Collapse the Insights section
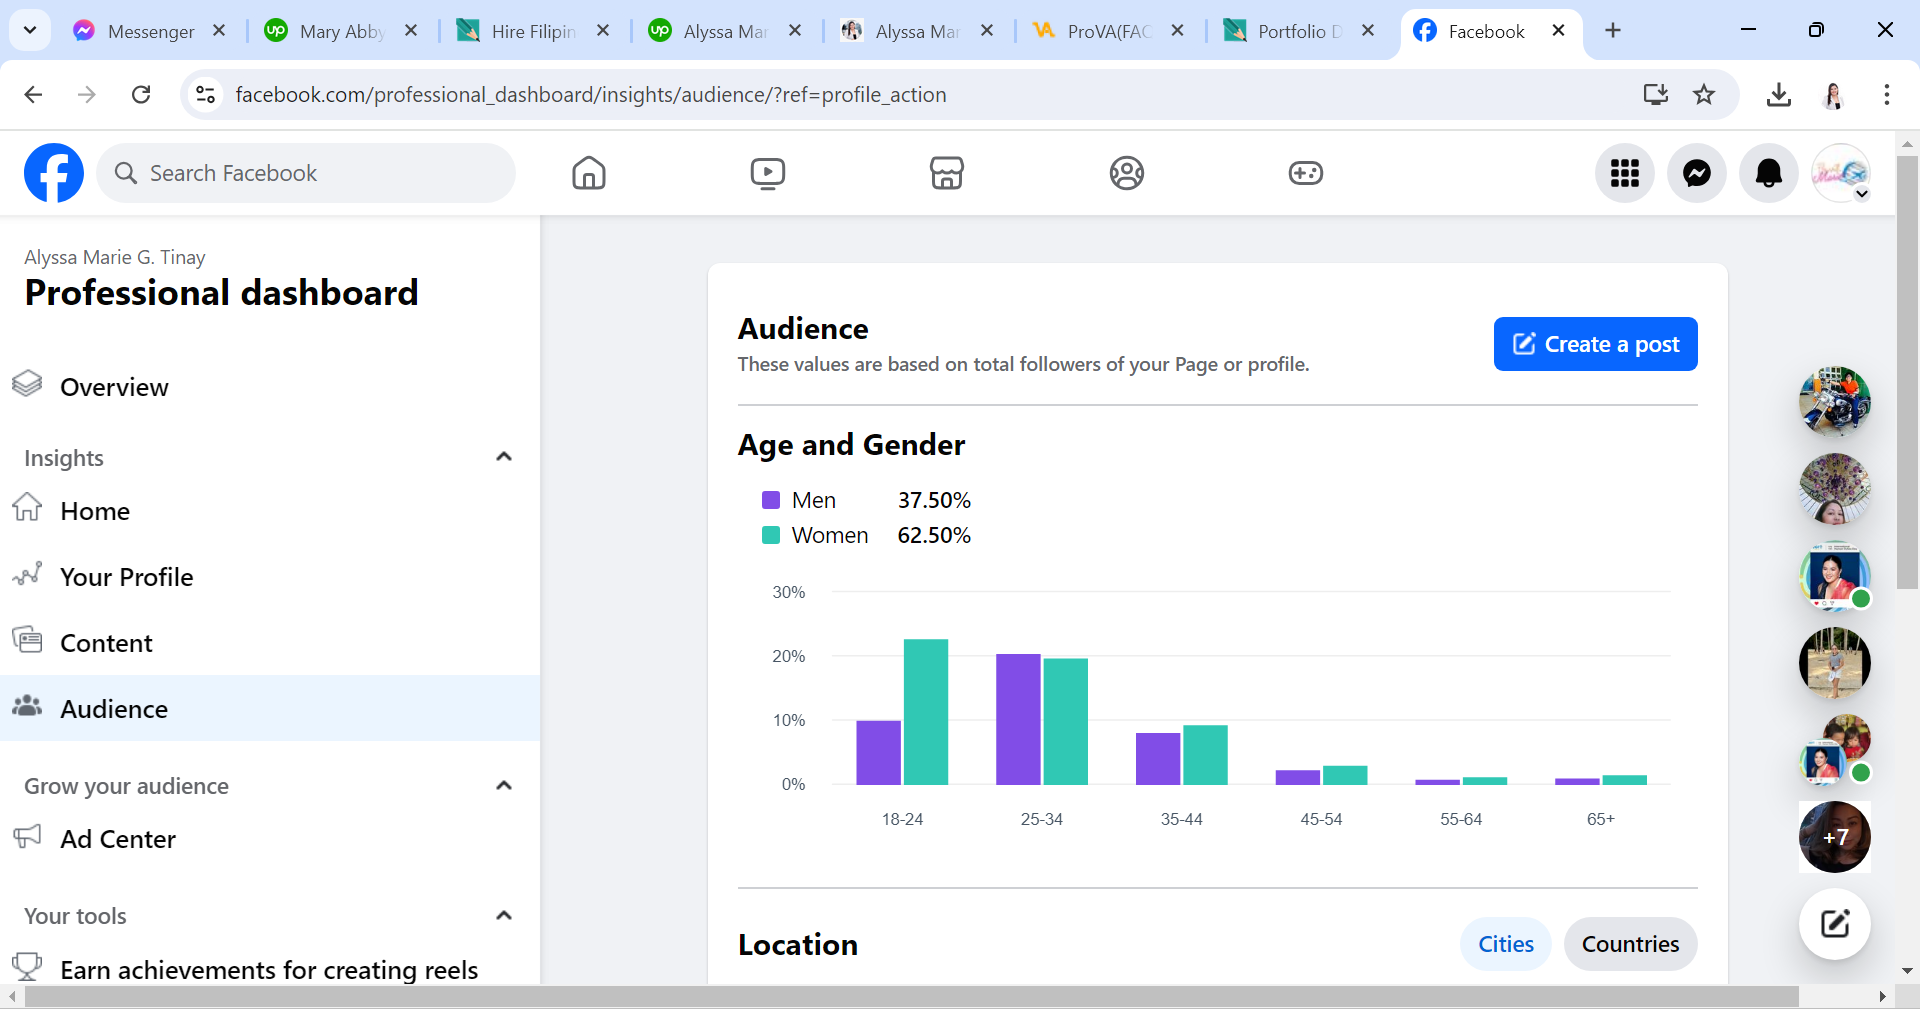This screenshot has height=1009, width=1920. [504, 457]
